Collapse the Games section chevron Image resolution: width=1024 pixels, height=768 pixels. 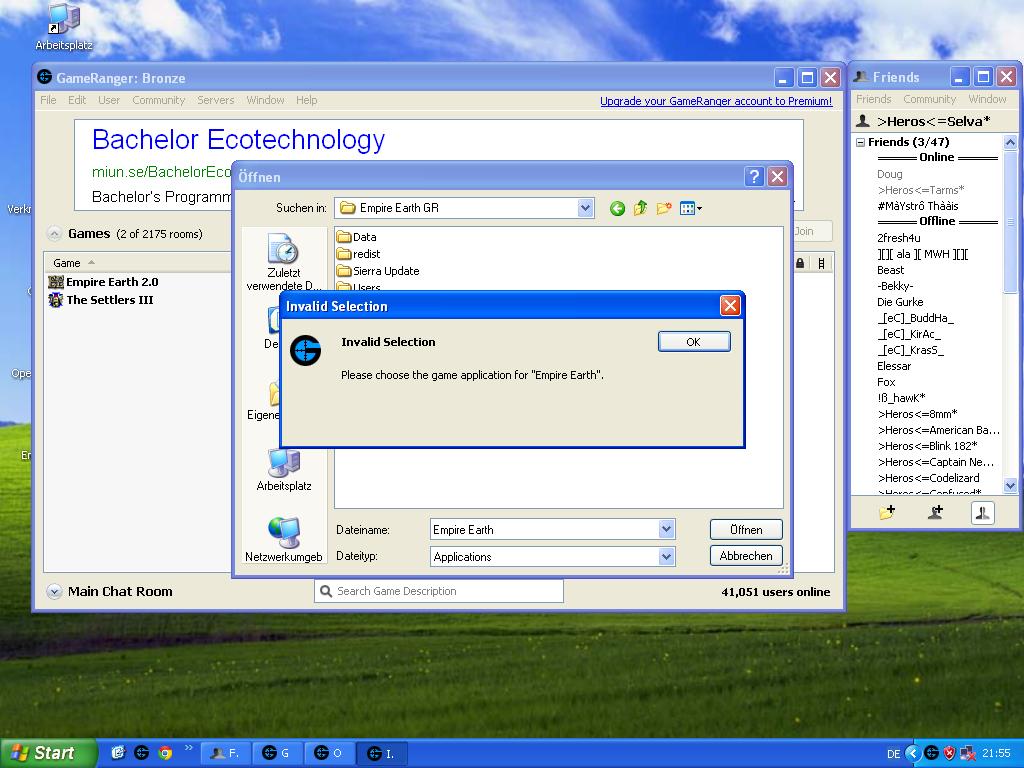(x=54, y=234)
